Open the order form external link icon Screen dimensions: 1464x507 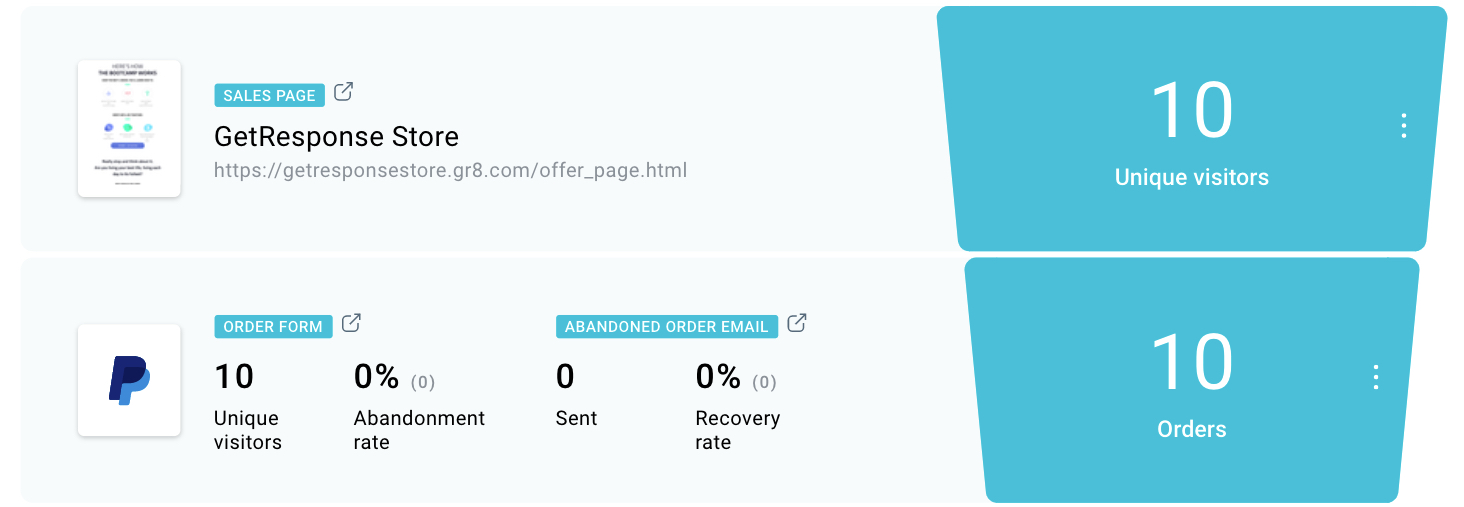point(351,323)
